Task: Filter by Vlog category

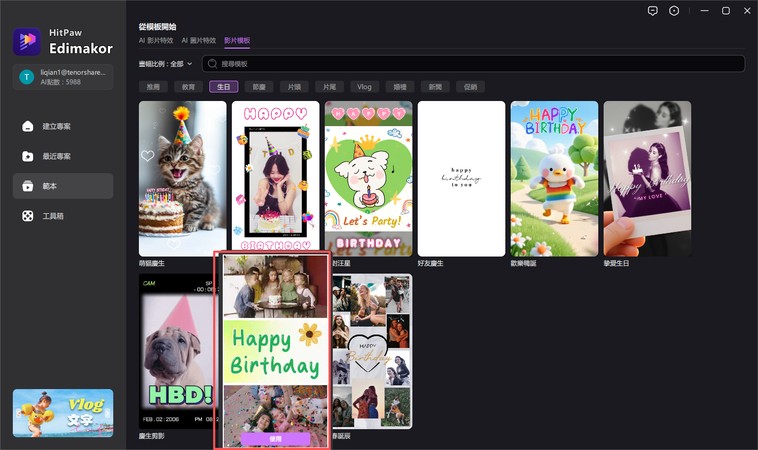Action: click(364, 87)
